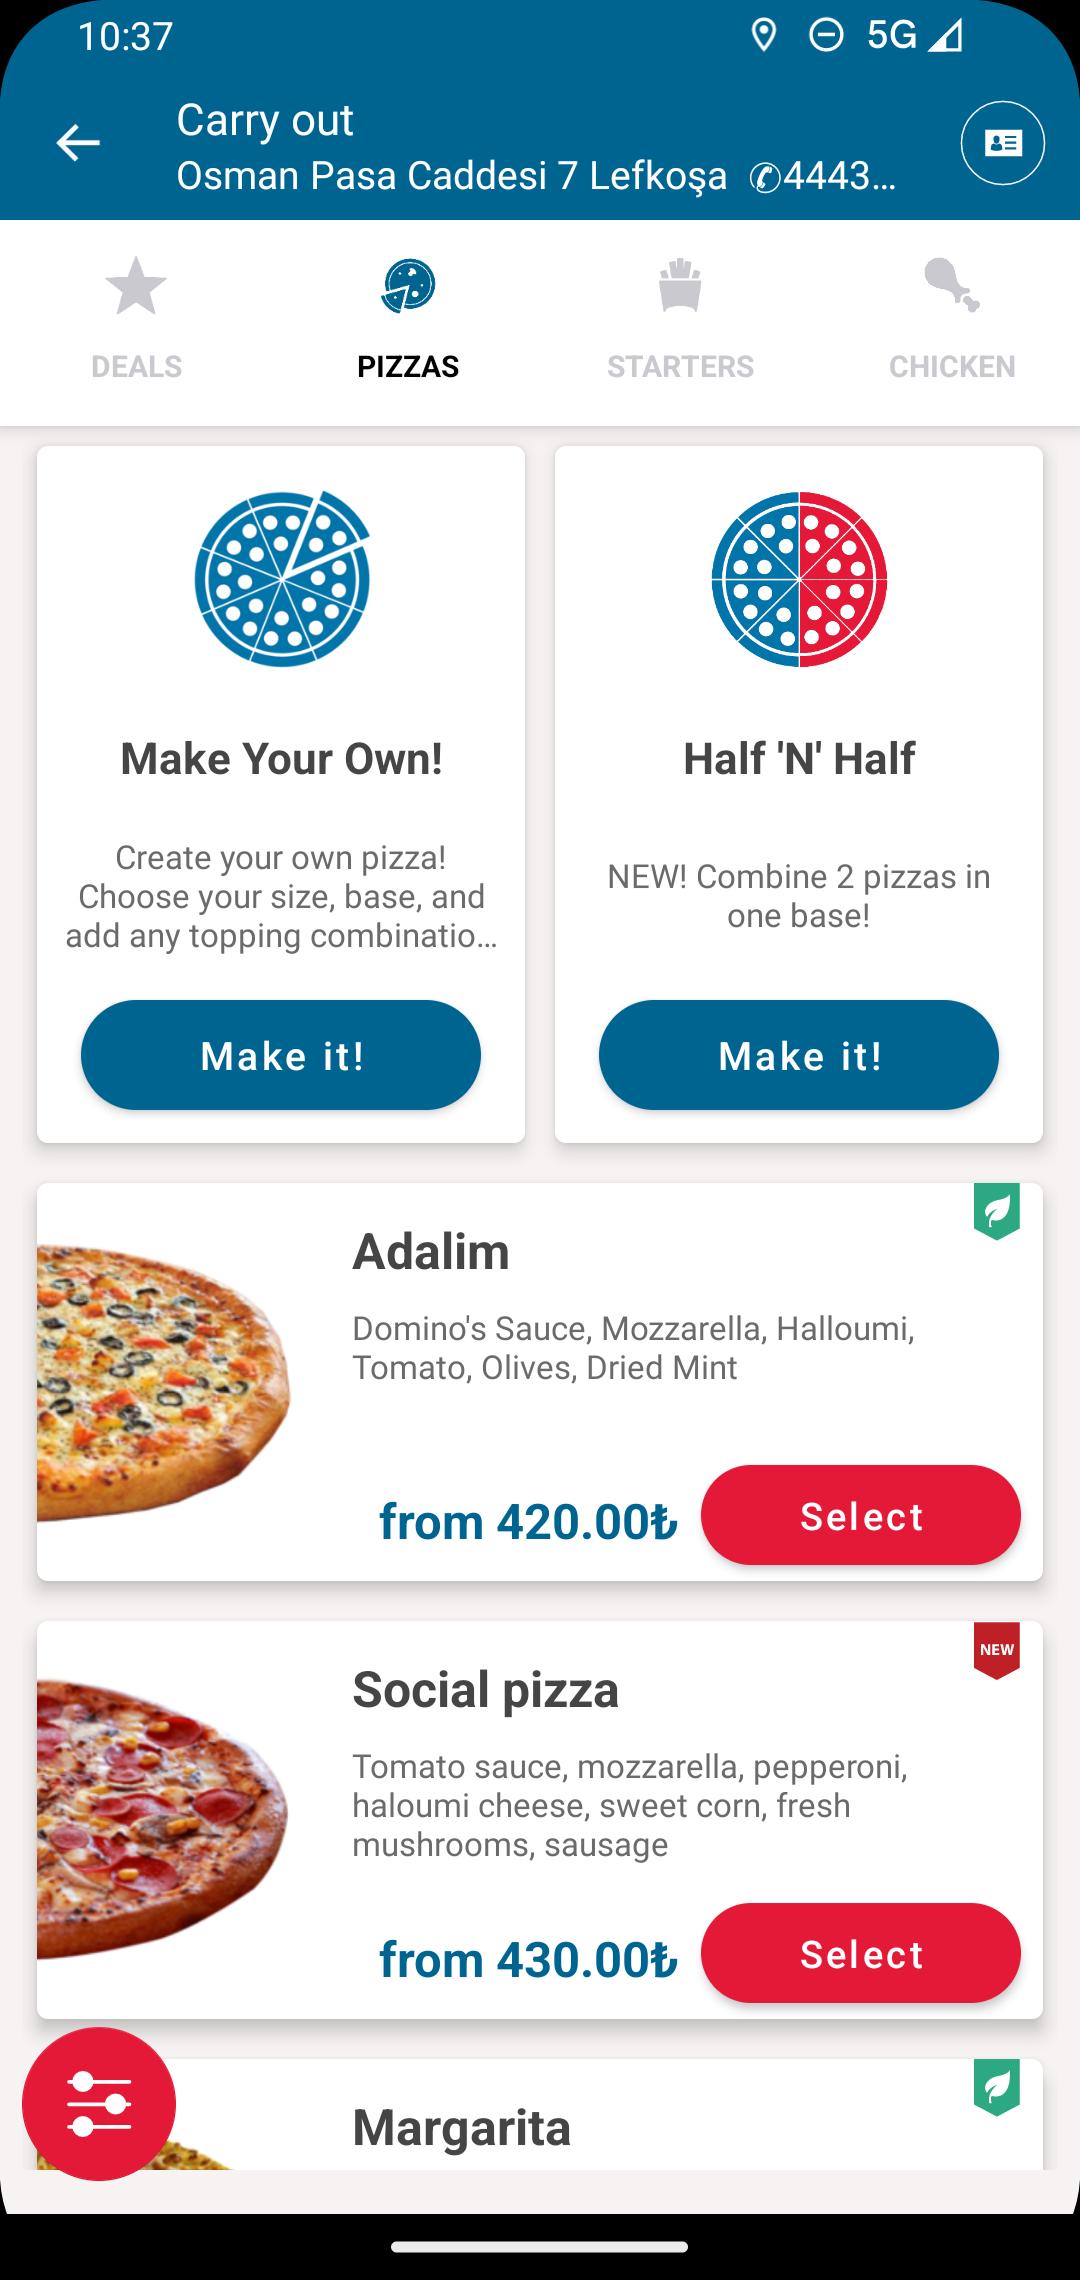Select the Adalim pizza
Image resolution: width=1080 pixels, height=2280 pixels.
click(860, 1515)
